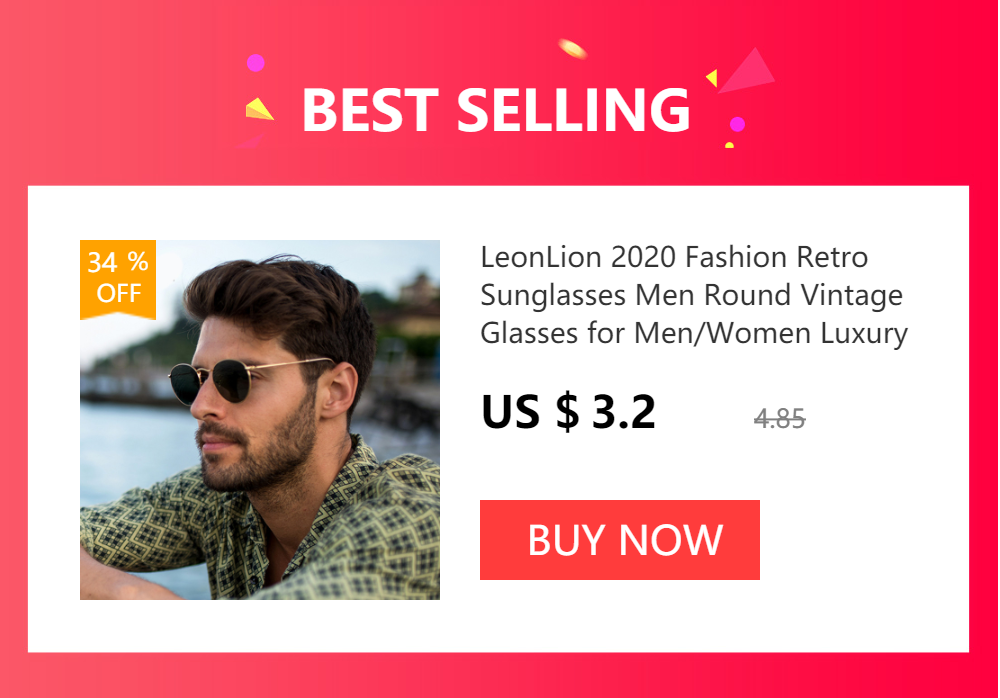Click the US $ 3.2 price
The width and height of the screenshot is (1000, 700).
point(568,412)
